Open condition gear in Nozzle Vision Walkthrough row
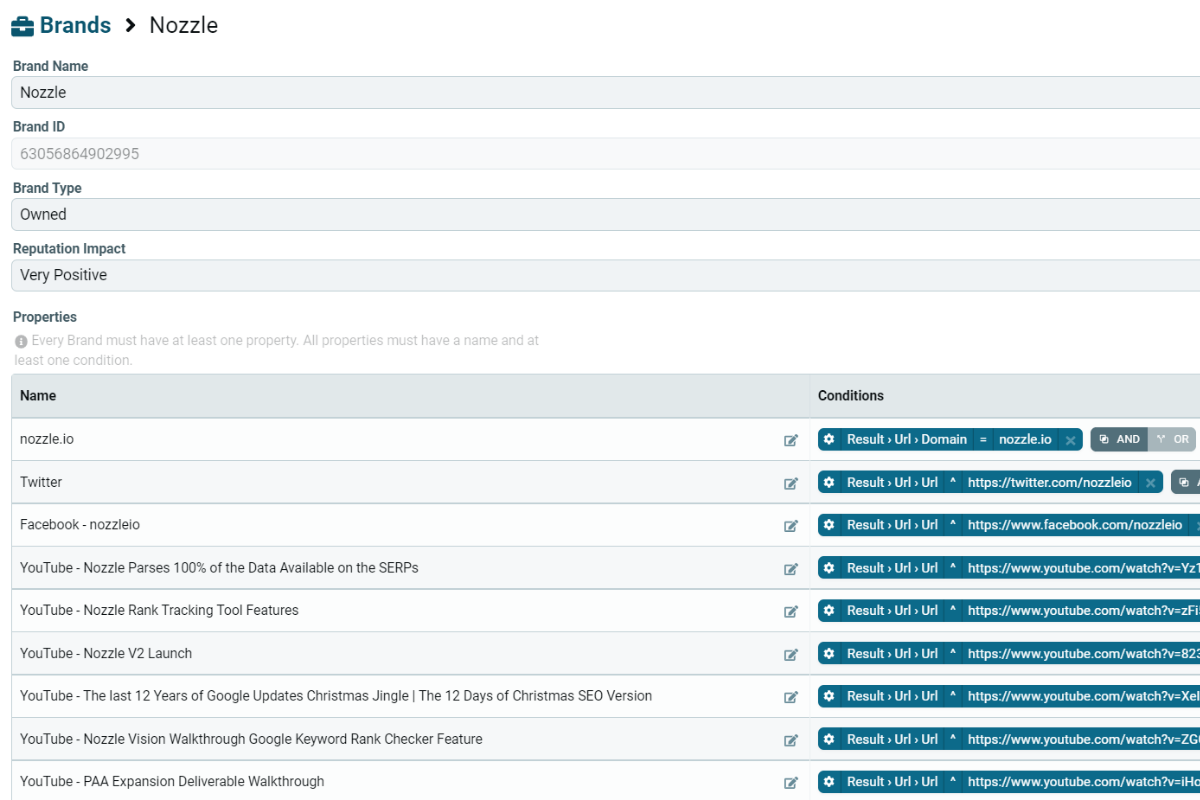1200x800 pixels. (x=829, y=739)
